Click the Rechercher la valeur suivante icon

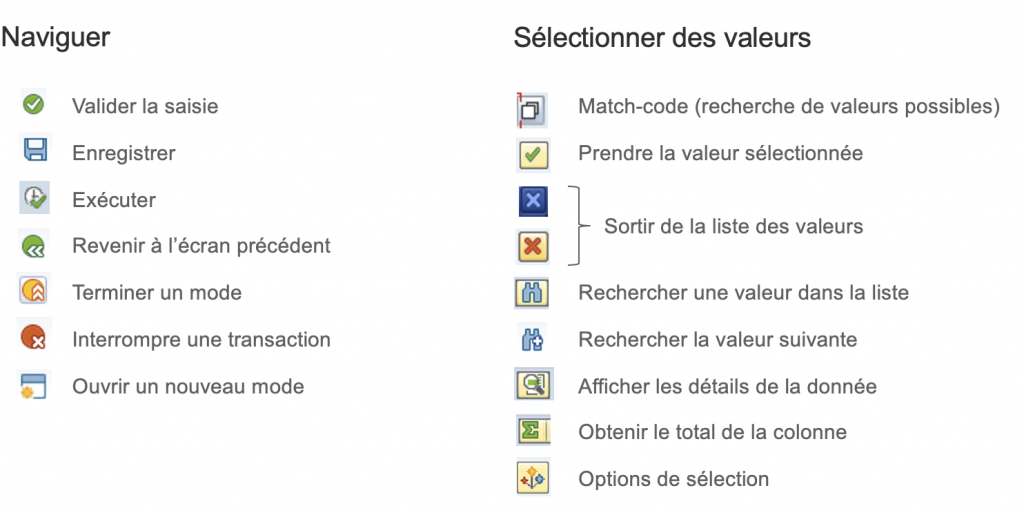[531, 340]
